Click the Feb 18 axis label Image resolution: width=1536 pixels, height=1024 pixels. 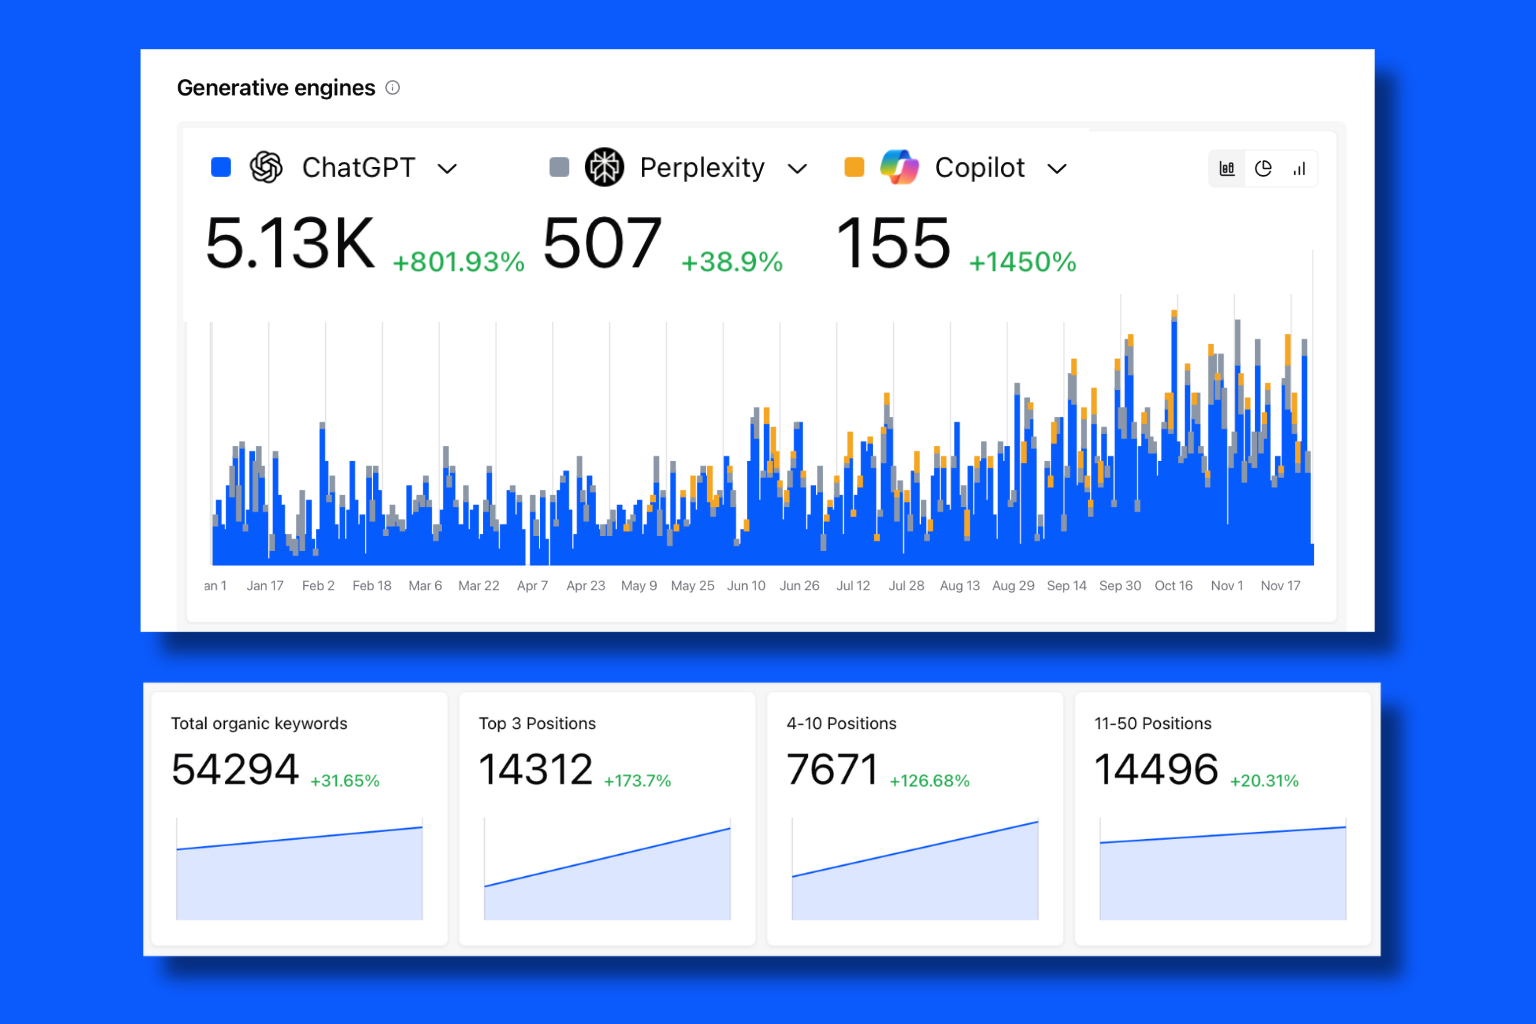pos(372,586)
